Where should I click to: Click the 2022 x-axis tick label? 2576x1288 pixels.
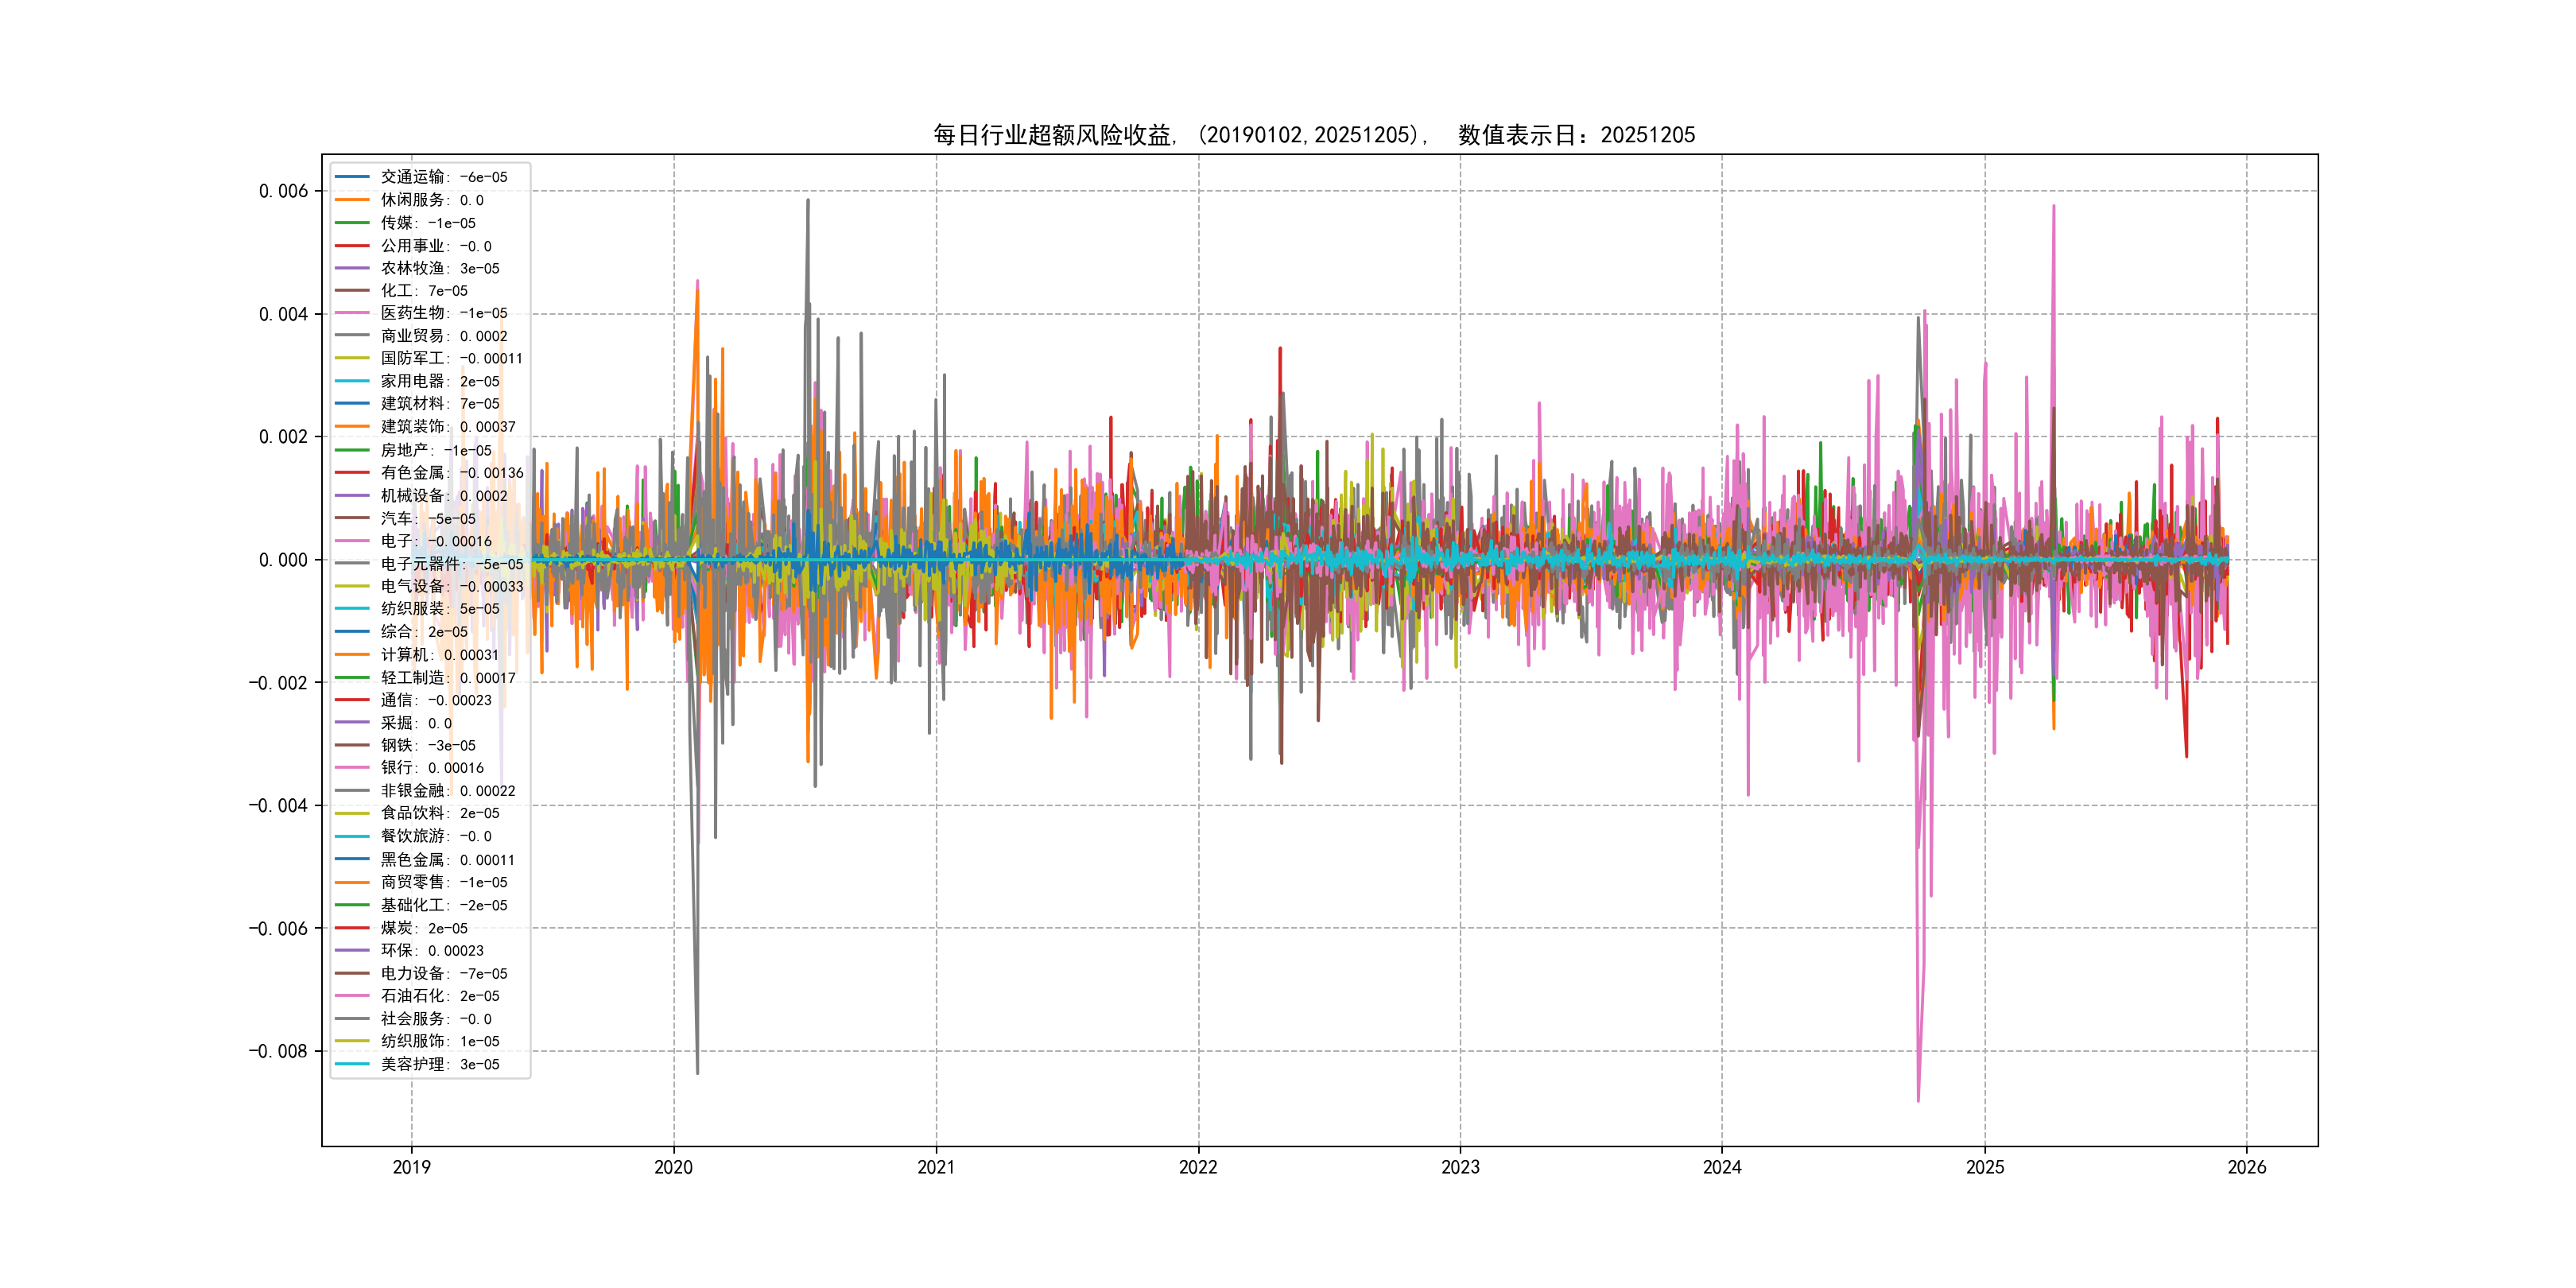[1198, 1167]
